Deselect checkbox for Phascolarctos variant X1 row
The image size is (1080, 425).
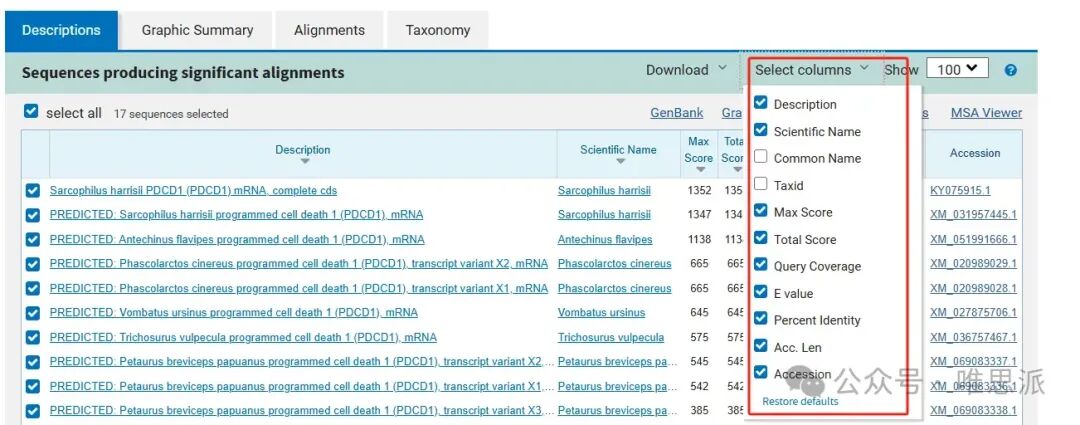(32, 289)
